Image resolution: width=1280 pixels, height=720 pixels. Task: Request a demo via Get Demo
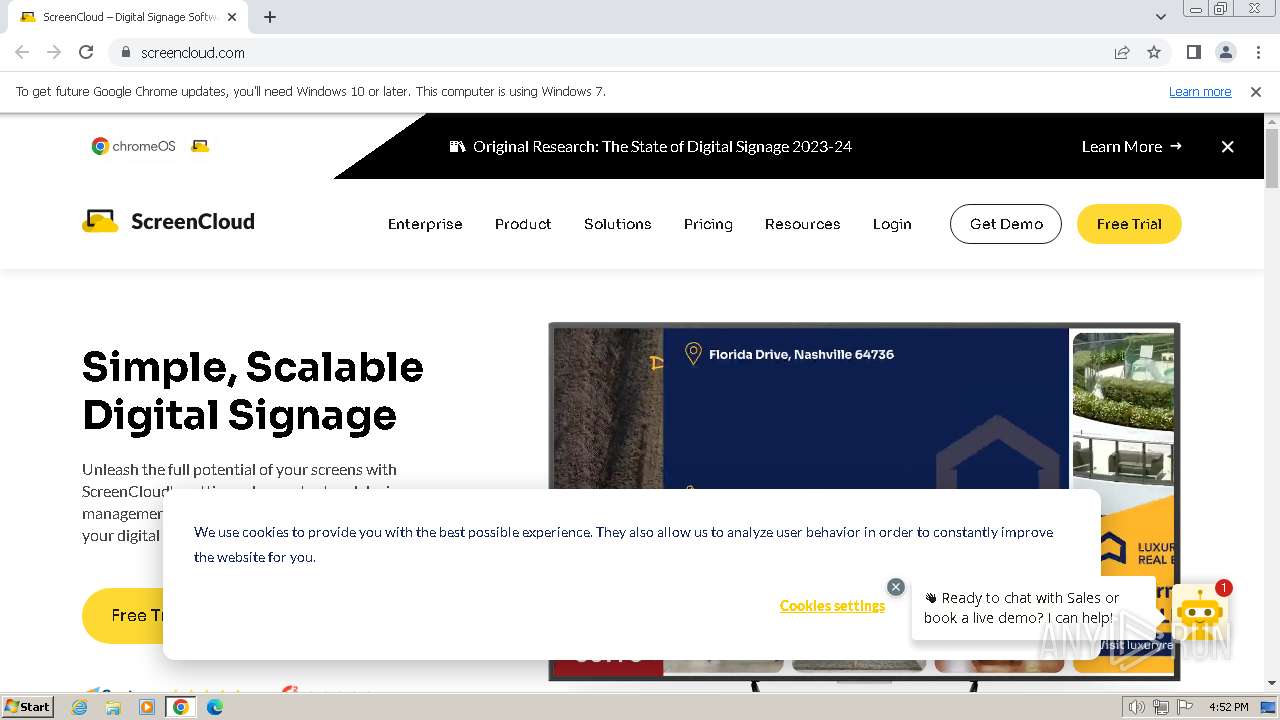[1006, 224]
